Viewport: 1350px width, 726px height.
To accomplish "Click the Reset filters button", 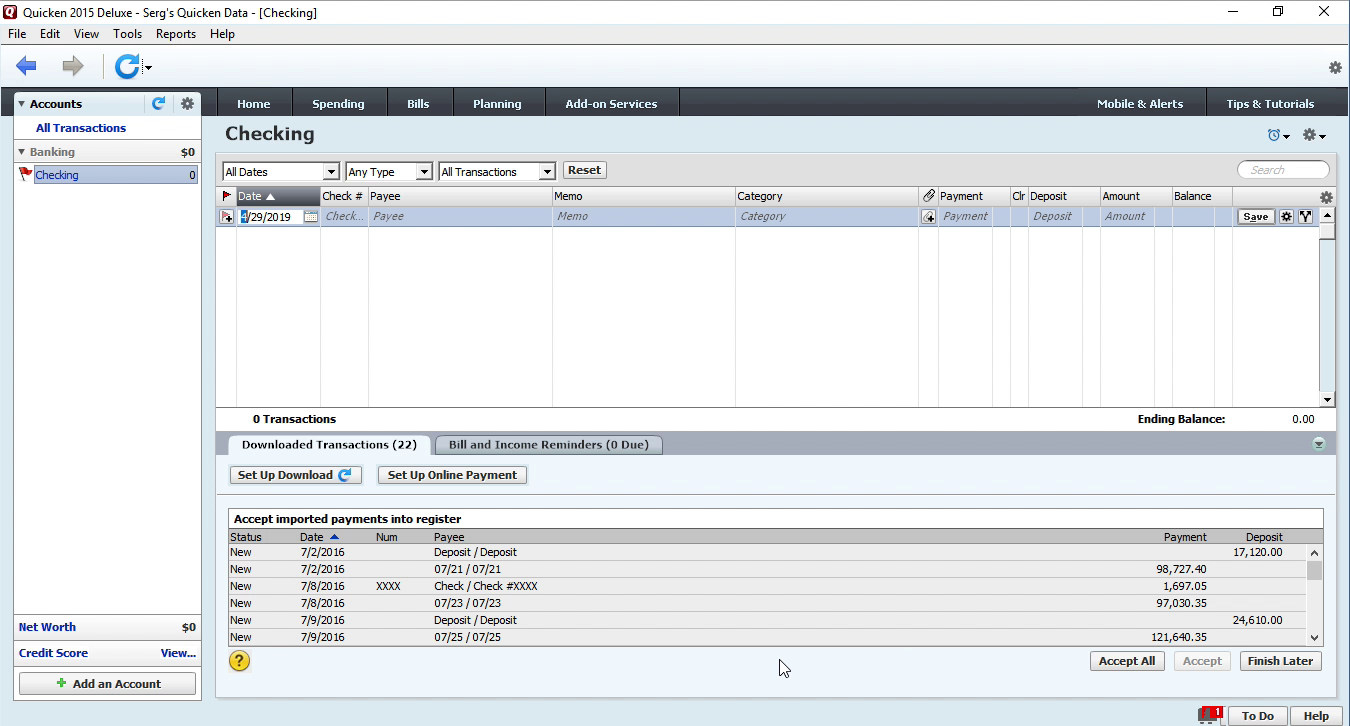I will pos(584,170).
